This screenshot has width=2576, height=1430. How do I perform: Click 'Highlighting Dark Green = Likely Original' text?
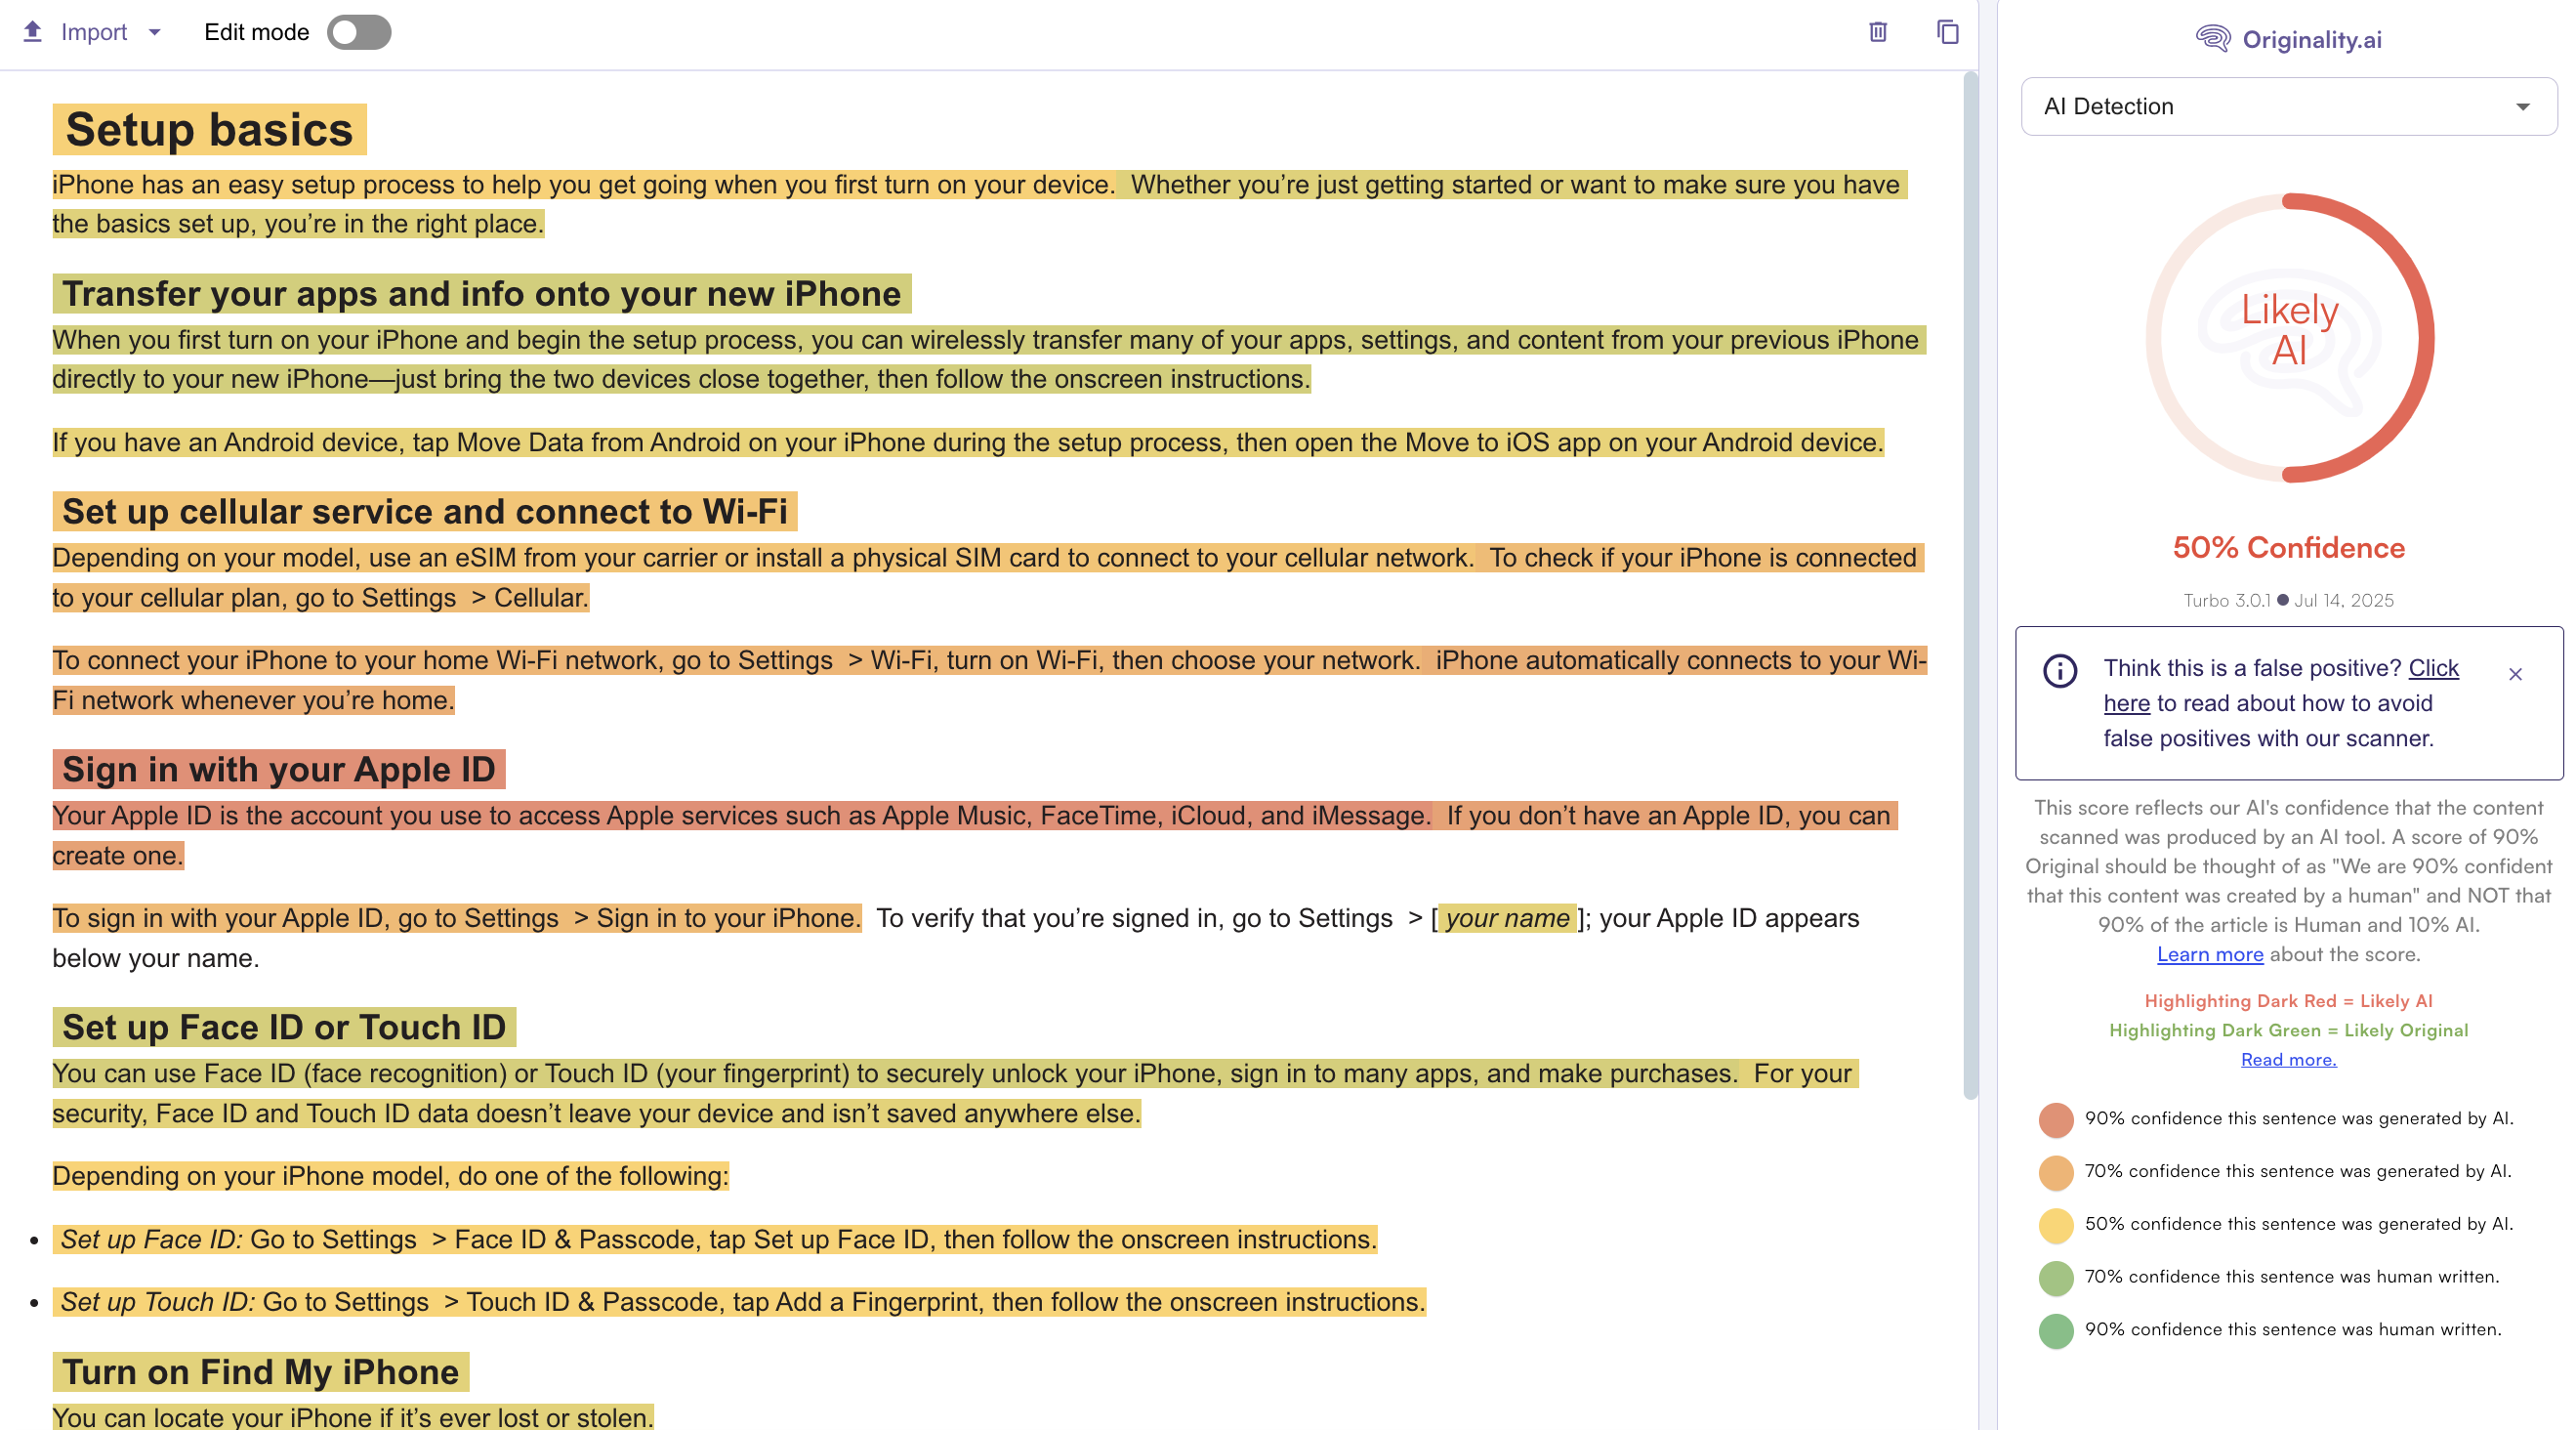(x=2288, y=1030)
